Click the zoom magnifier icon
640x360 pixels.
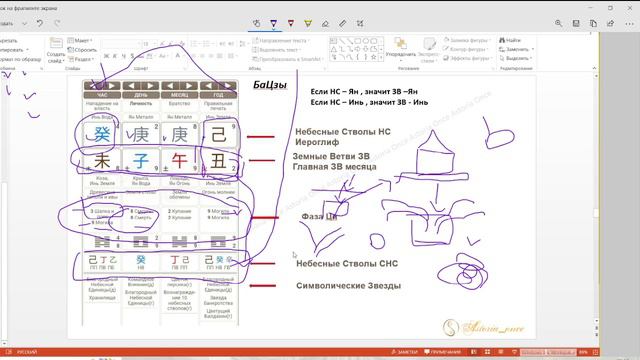558,24
